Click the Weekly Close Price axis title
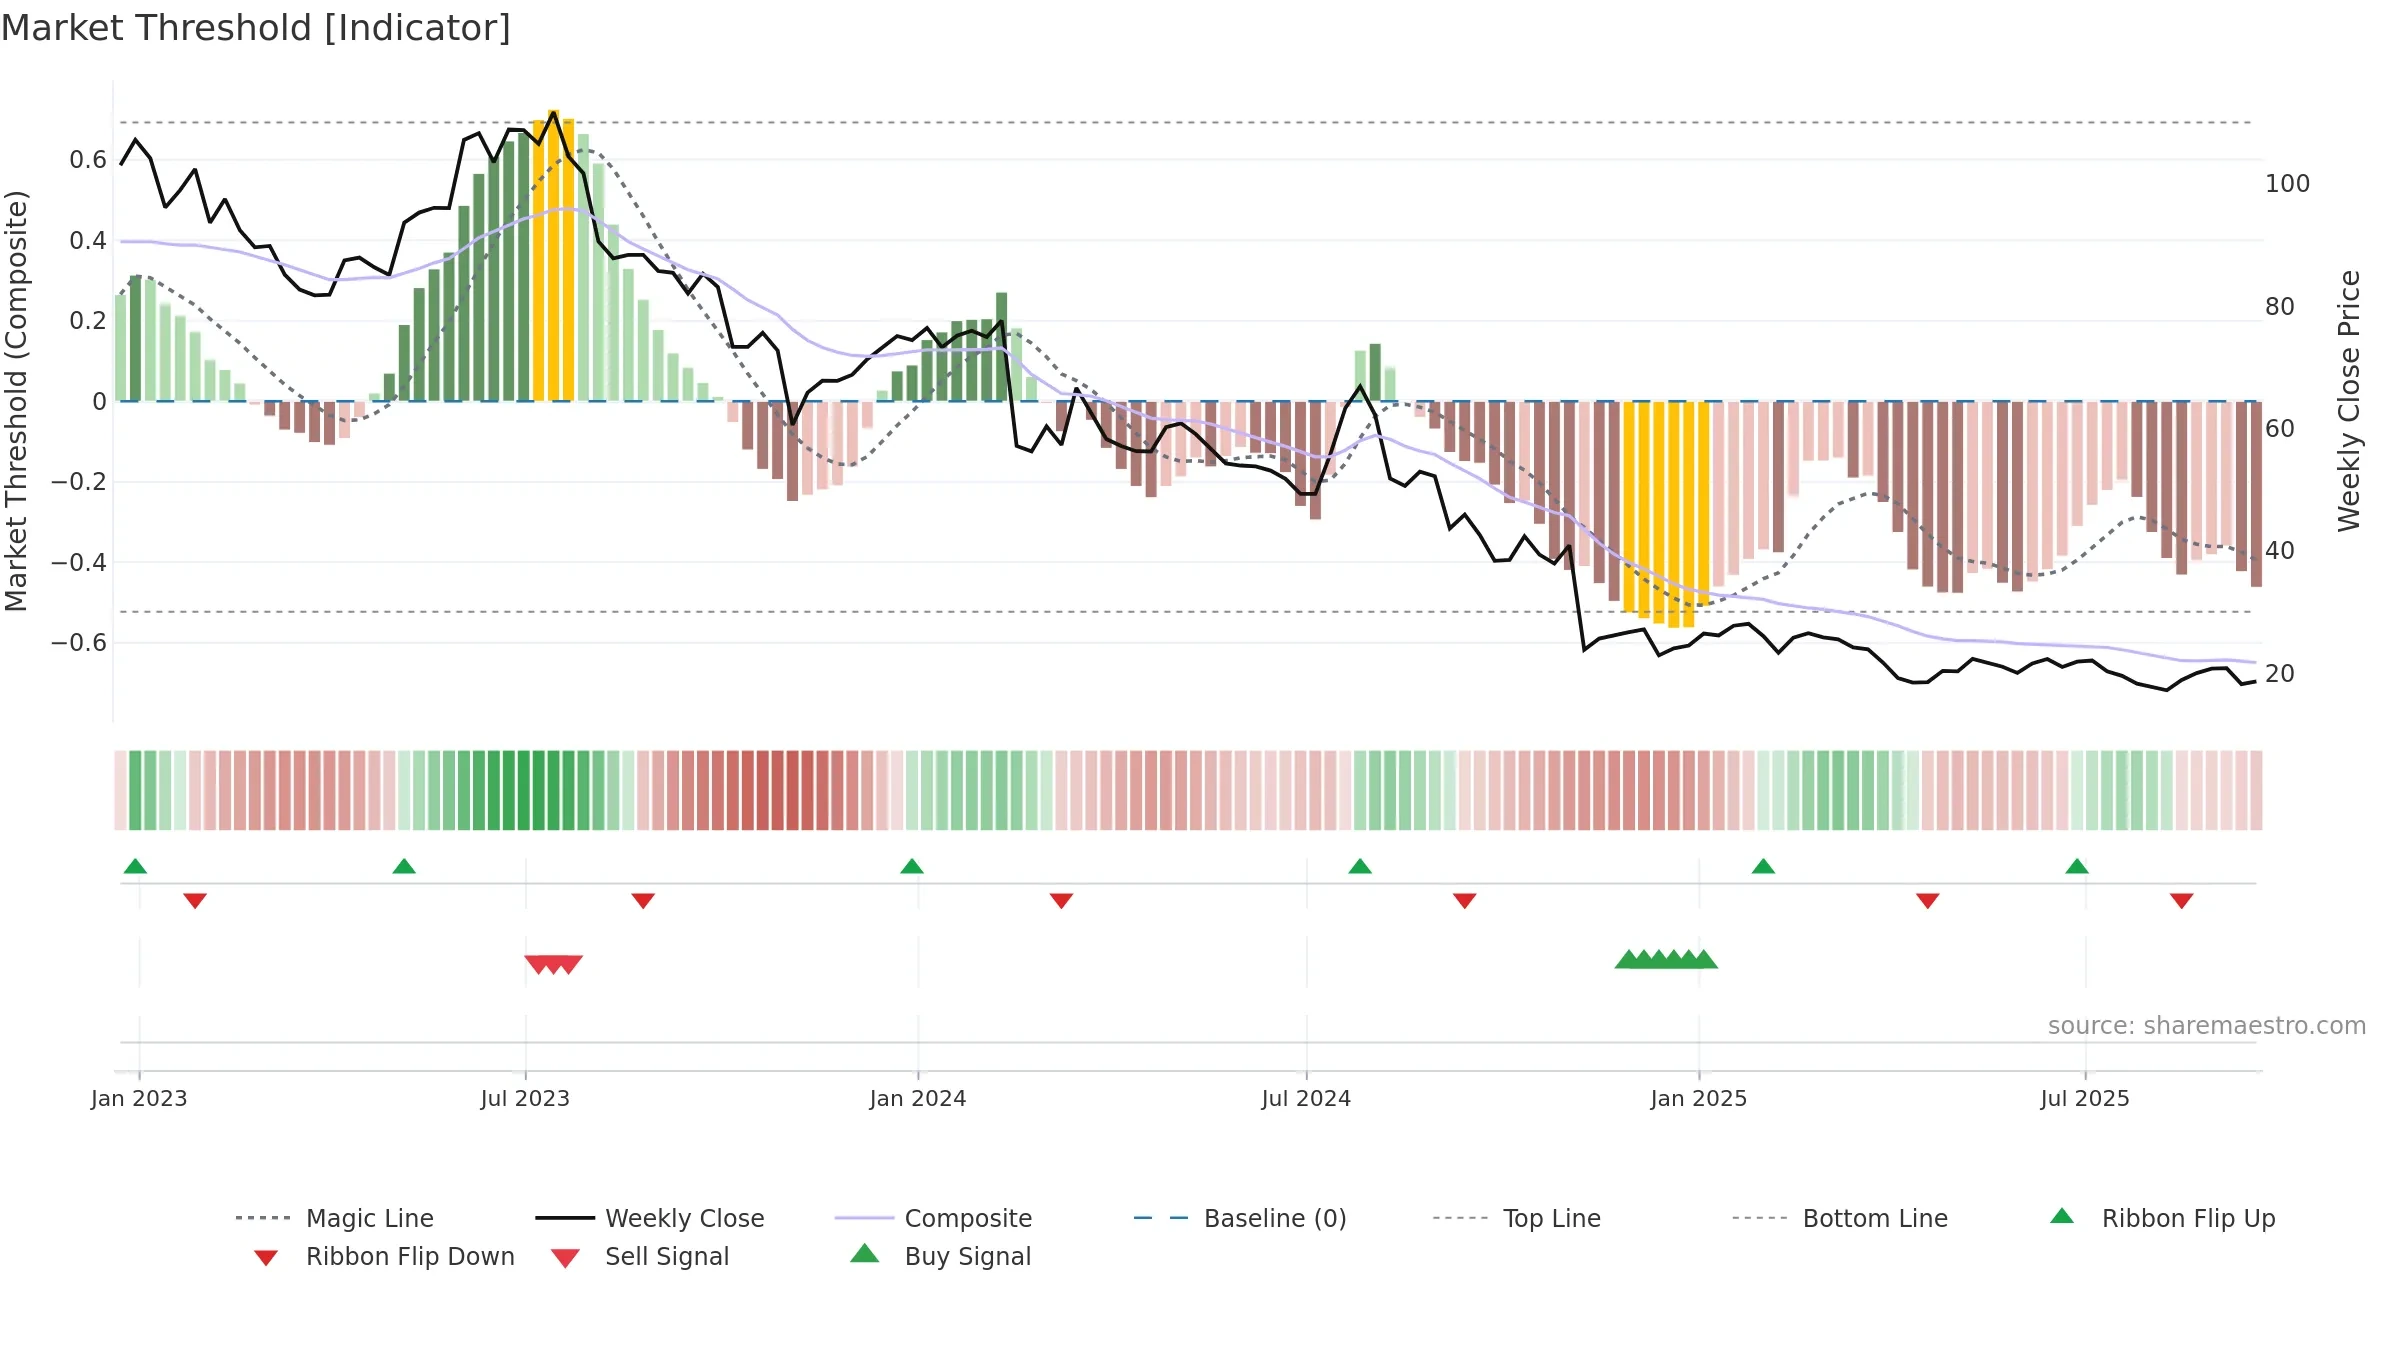 point(2349,401)
